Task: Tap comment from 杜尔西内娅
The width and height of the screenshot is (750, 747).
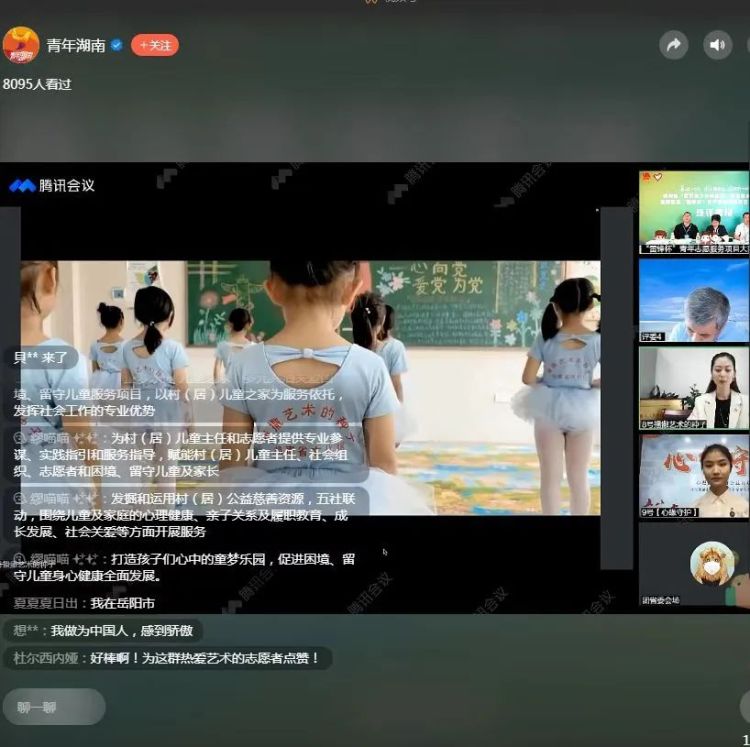Action: tap(166, 658)
